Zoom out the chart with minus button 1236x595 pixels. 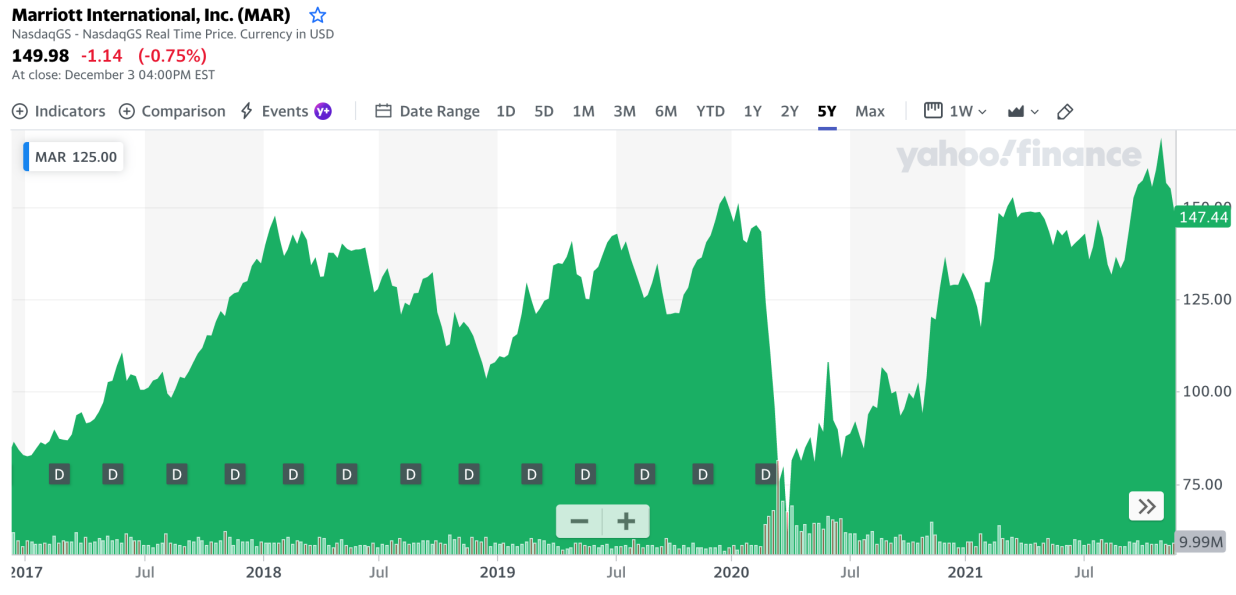coord(579,521)
